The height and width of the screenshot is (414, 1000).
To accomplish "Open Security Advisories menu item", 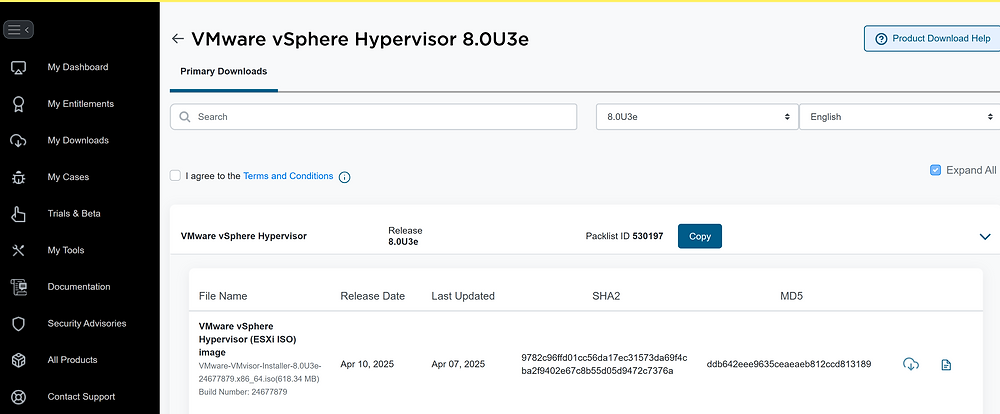I will click(87, 323).
